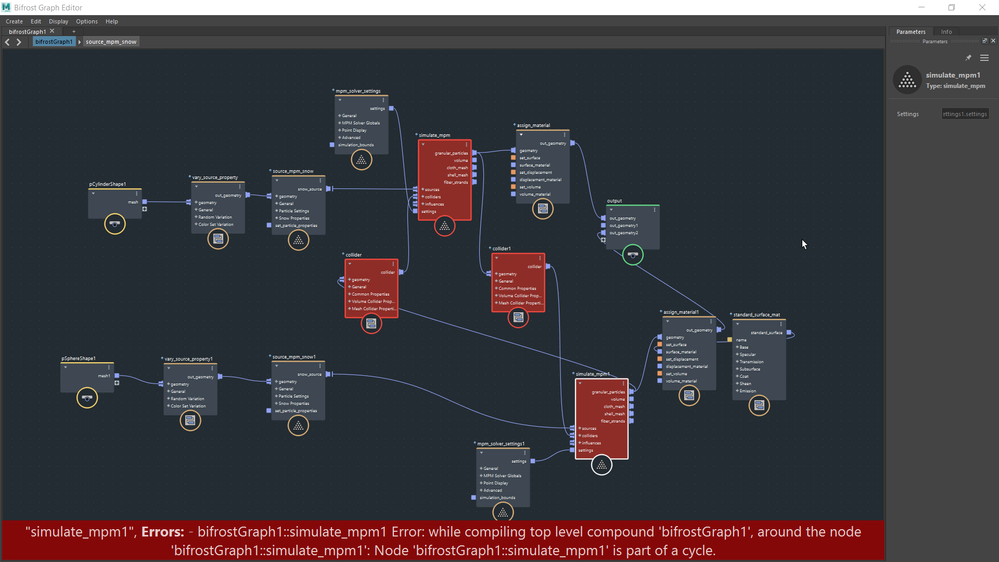The image size is (999, 562).
Task: Click the simulate_mpm1 icon in Parameters
Action: click(x=907, y=80)
